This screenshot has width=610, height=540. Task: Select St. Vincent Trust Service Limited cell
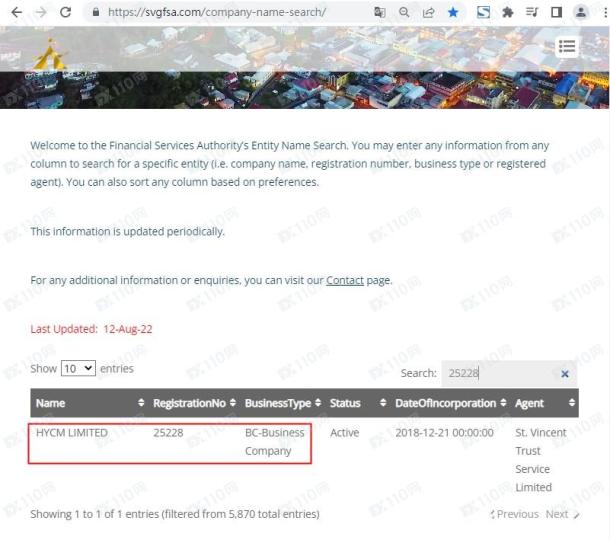tap(541, 460)
